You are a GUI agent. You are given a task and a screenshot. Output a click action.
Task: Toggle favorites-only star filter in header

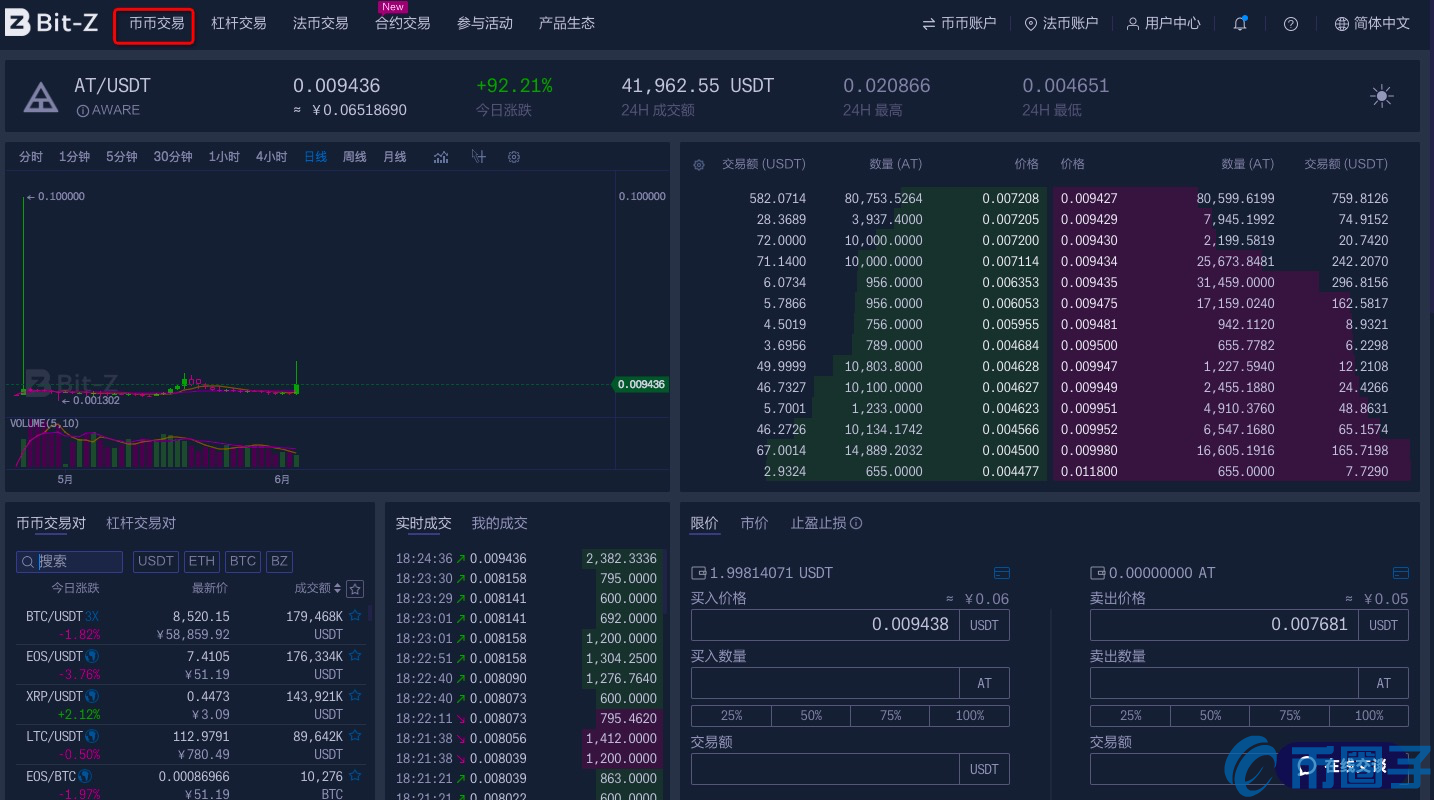[x=355, y=589]
